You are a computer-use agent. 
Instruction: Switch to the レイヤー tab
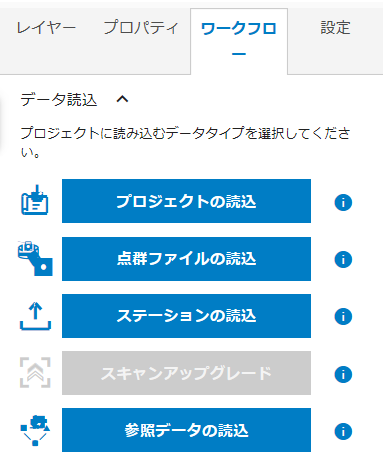coord(46,28)
